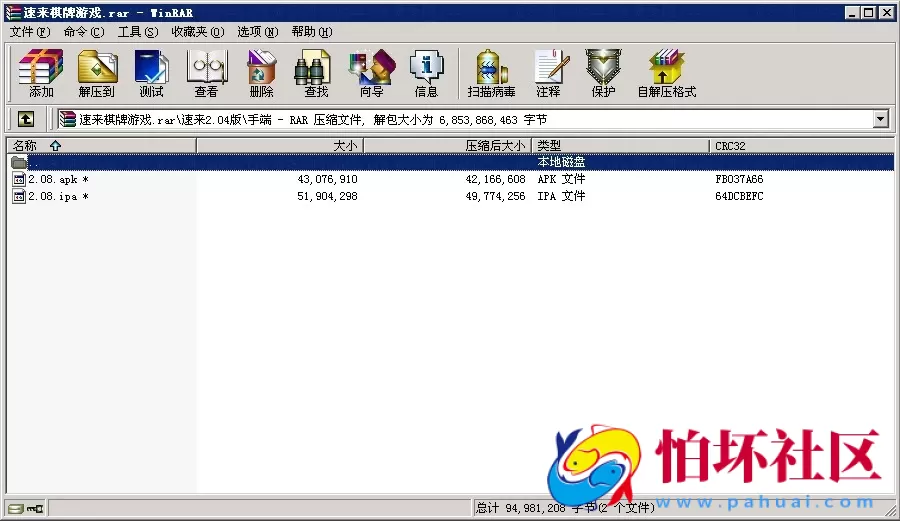Open the 帮助(H) menu

[x=312, y=32]
